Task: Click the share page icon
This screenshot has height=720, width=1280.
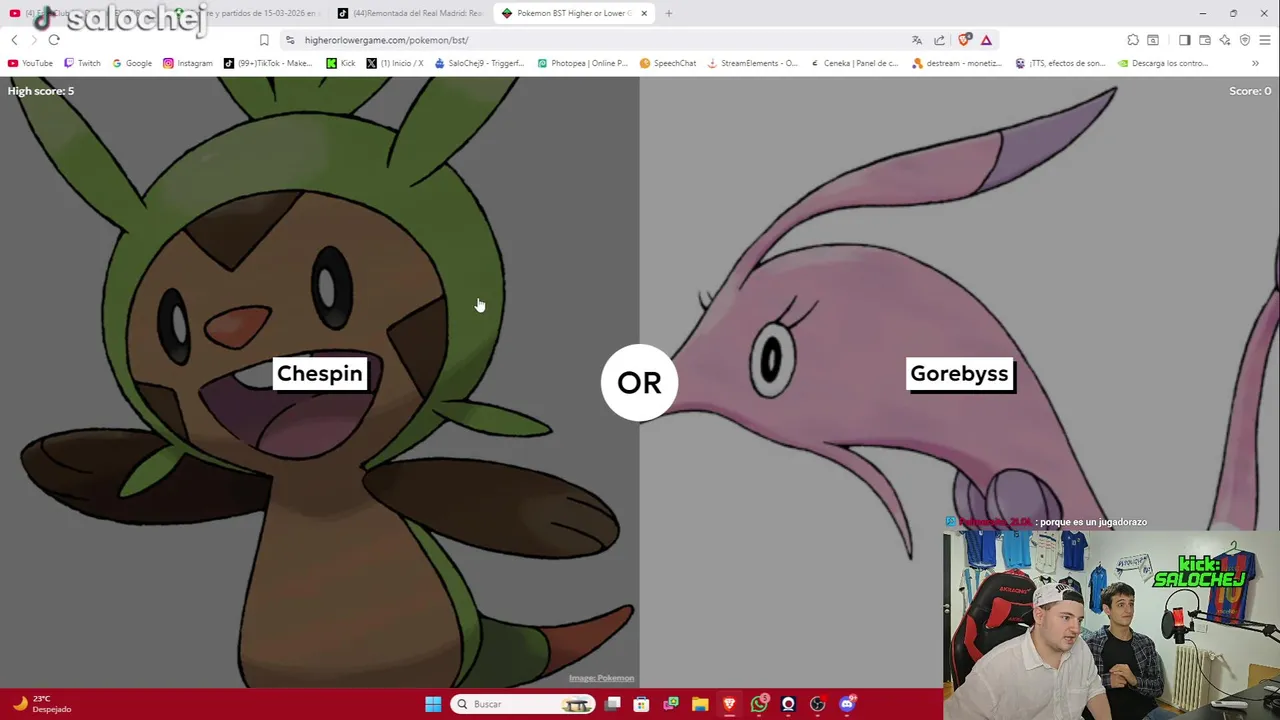Action: (x=940, y=40)
